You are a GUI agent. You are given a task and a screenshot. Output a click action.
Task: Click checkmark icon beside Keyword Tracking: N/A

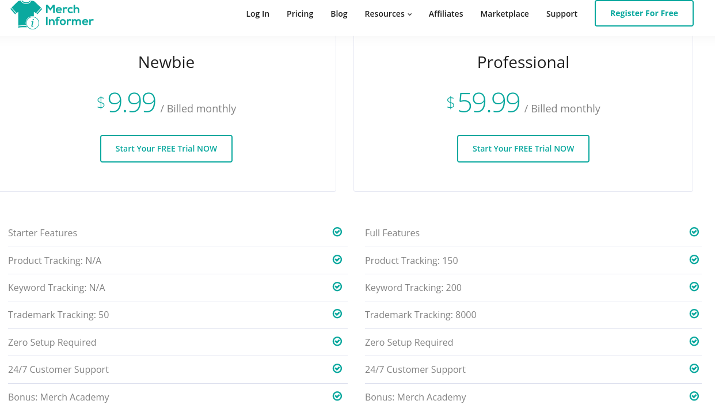337,287
